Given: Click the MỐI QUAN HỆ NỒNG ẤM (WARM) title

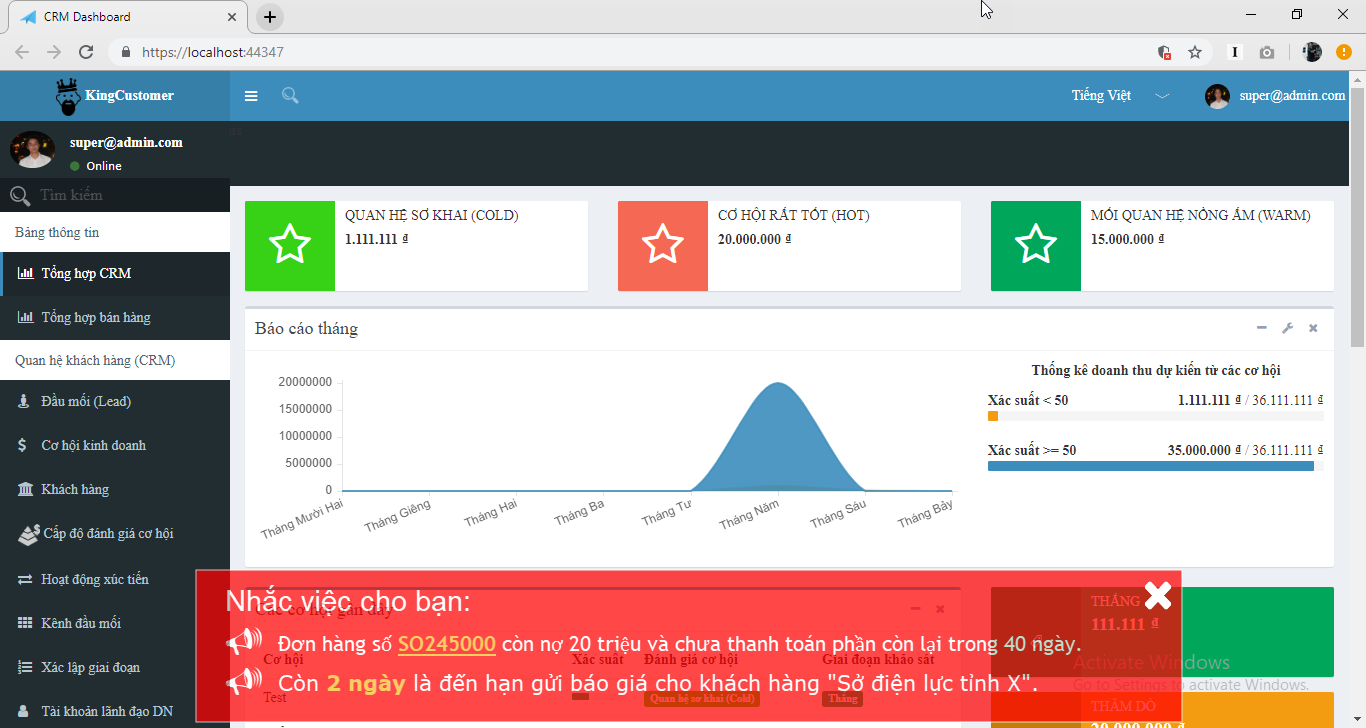Looking at the screenshot, I should coord(1200,215).
